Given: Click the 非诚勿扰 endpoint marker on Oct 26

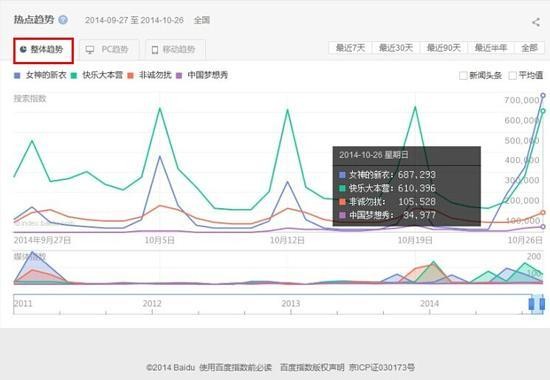Looking at the screenshot, I should click(543, 213).
